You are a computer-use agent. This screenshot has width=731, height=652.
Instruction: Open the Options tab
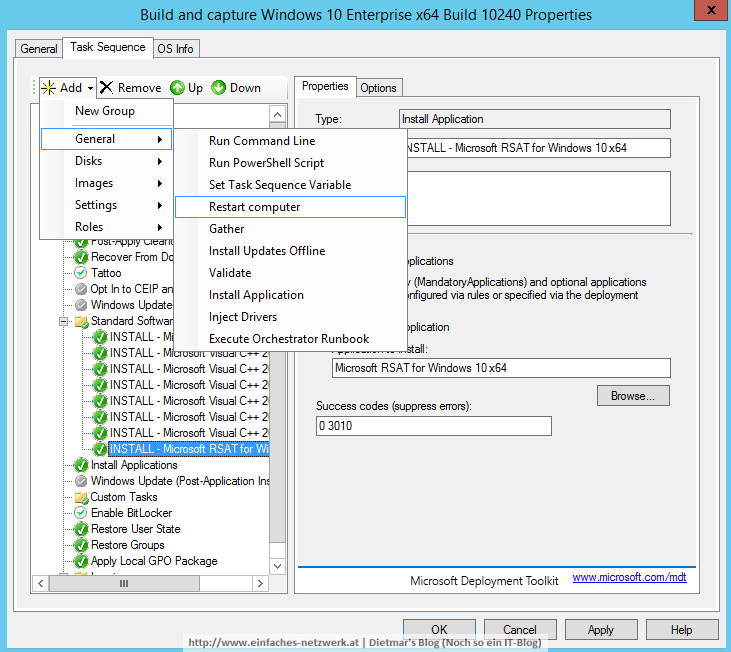378,88
